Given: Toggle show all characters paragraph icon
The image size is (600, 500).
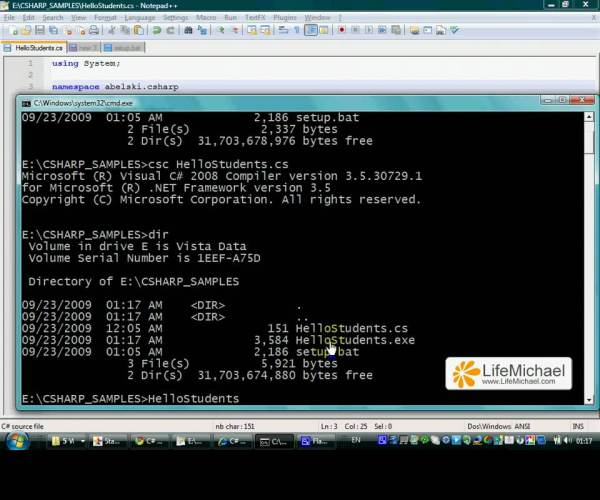Looking at the screenshot, I should point(297,30).
